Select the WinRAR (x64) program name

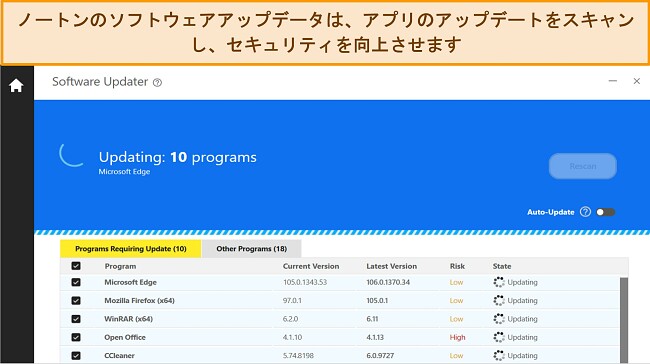(129, 319)
